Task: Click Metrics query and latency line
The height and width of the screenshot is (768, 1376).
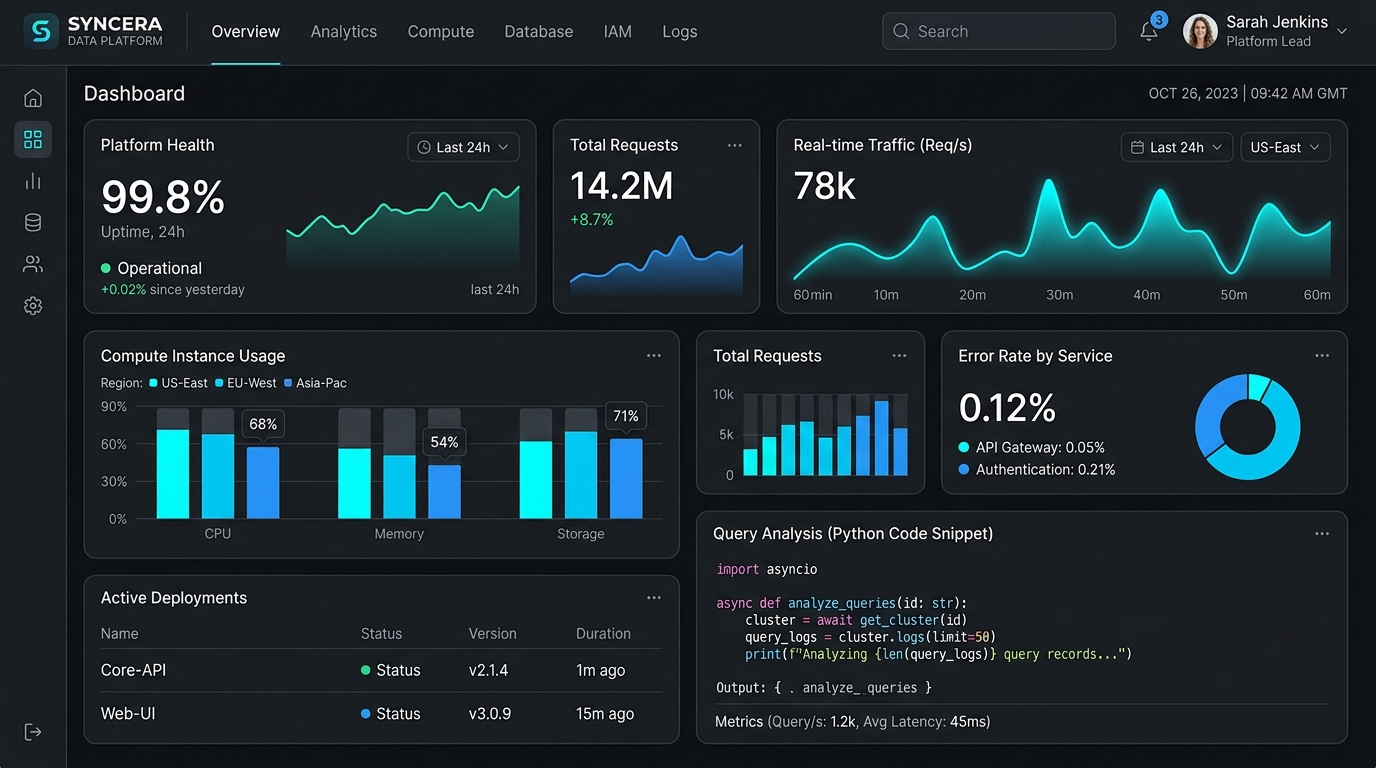Action: point(853,722)
